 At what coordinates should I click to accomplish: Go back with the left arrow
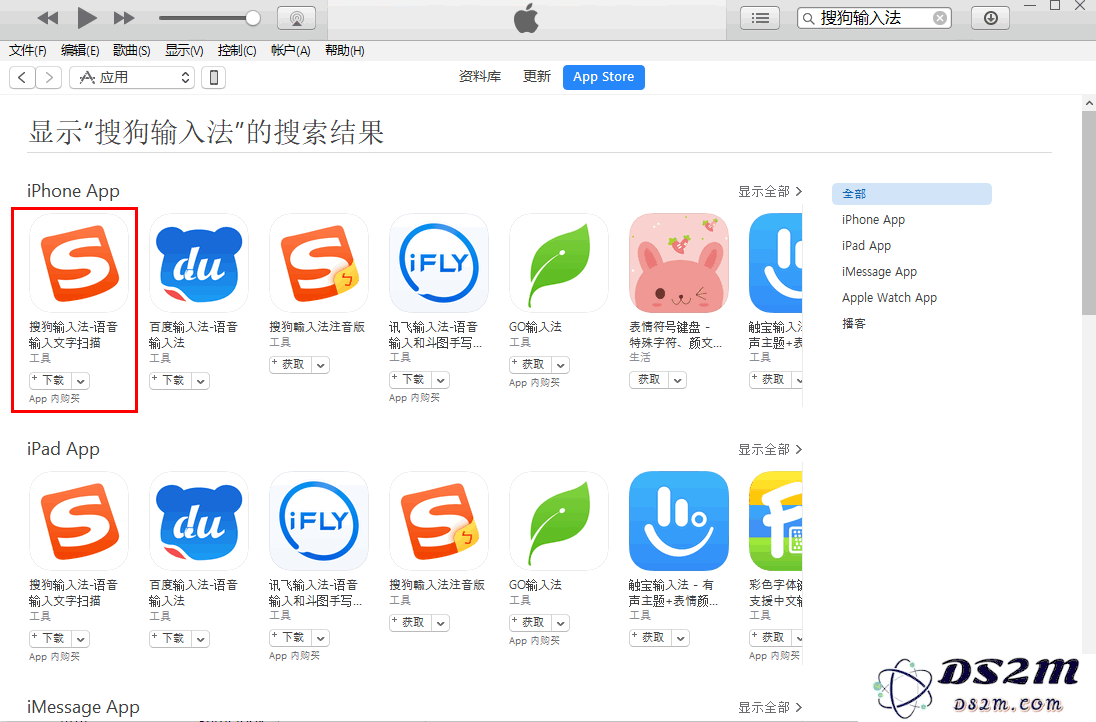[x=22, y=78]
